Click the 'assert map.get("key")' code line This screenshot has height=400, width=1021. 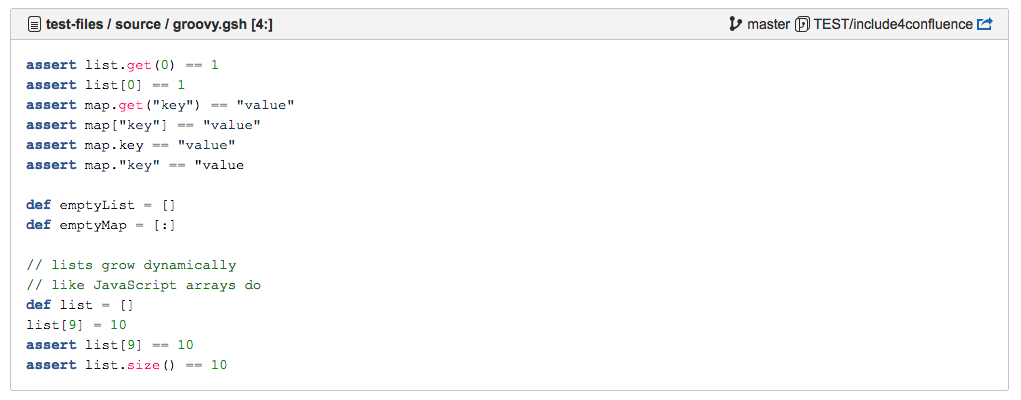pos(160,105)
